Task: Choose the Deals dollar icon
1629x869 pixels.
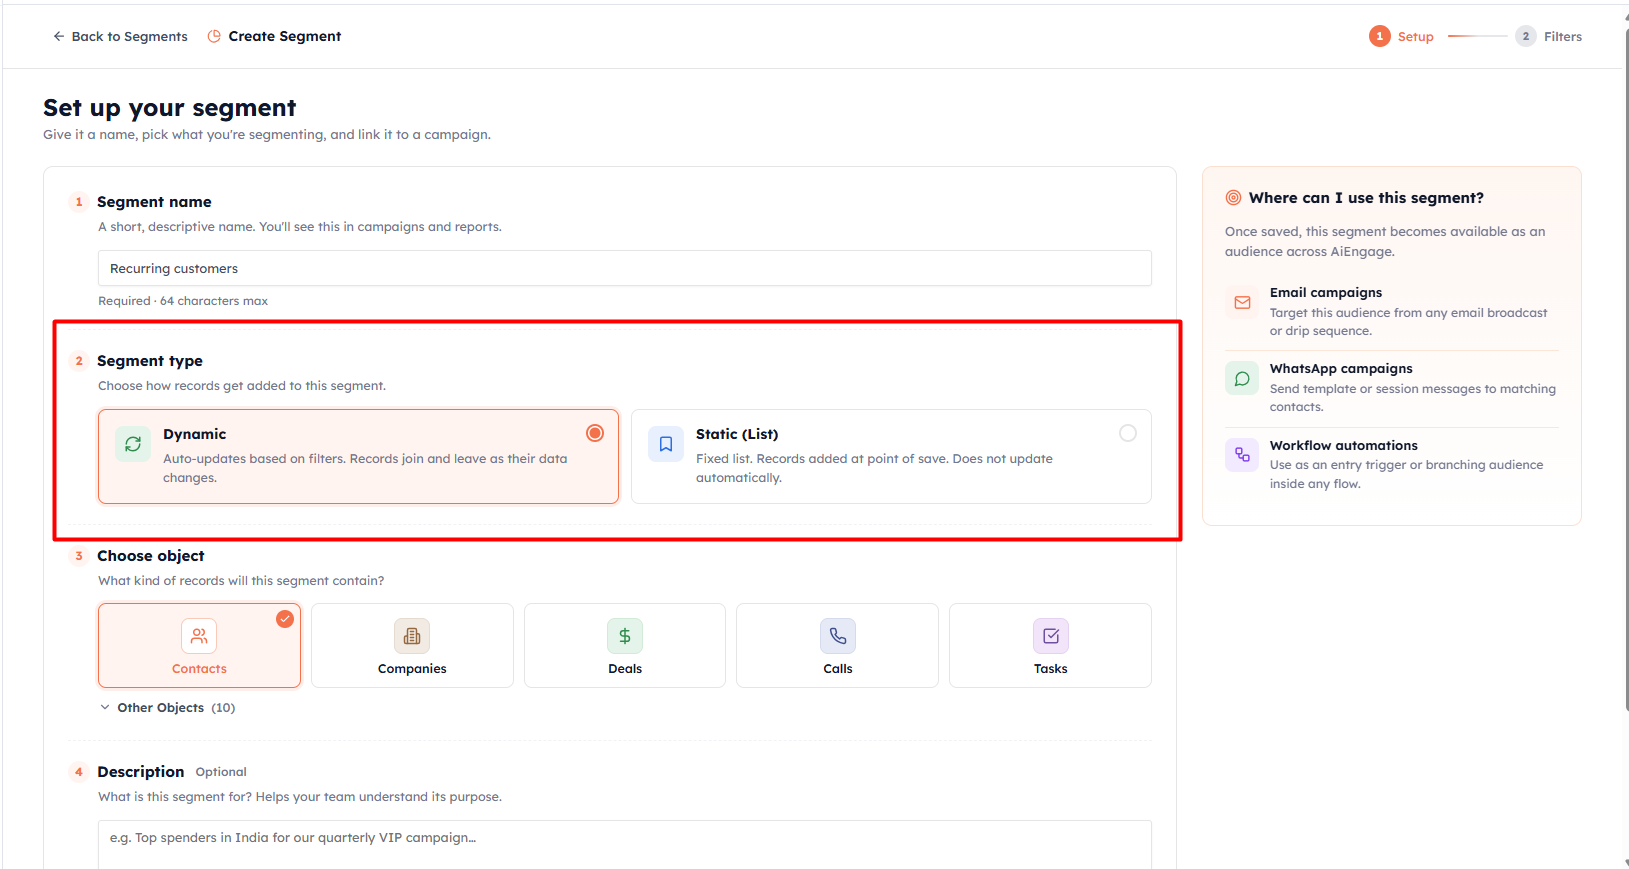Action: [x=625, y=636]
